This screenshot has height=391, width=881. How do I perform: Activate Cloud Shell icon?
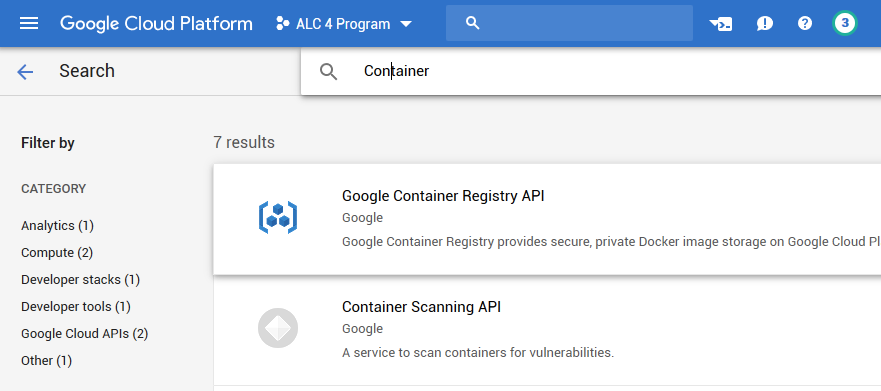[x=721, y=24]
